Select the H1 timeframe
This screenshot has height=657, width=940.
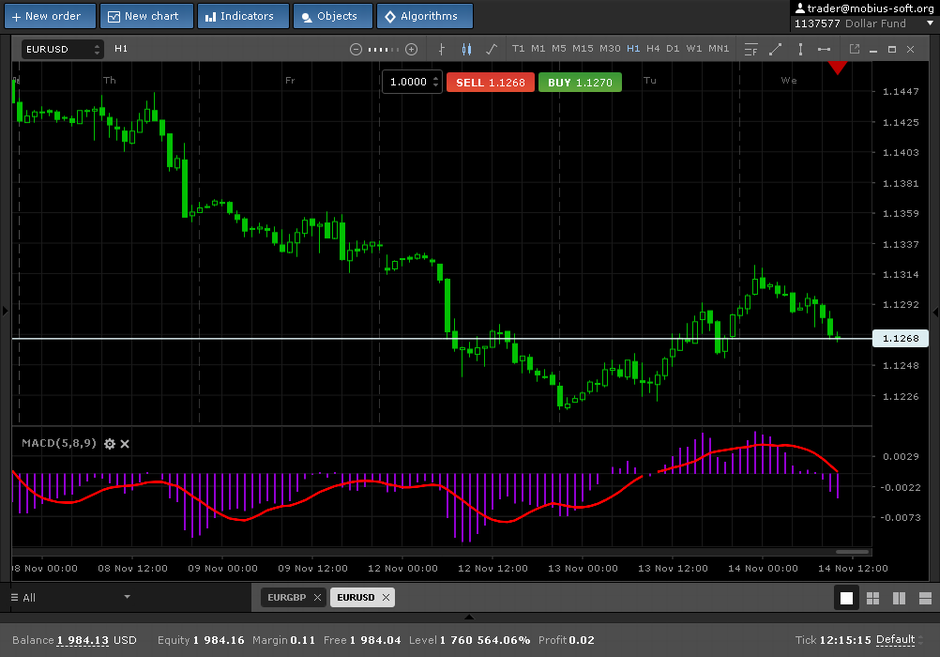[x=633, y=49]
